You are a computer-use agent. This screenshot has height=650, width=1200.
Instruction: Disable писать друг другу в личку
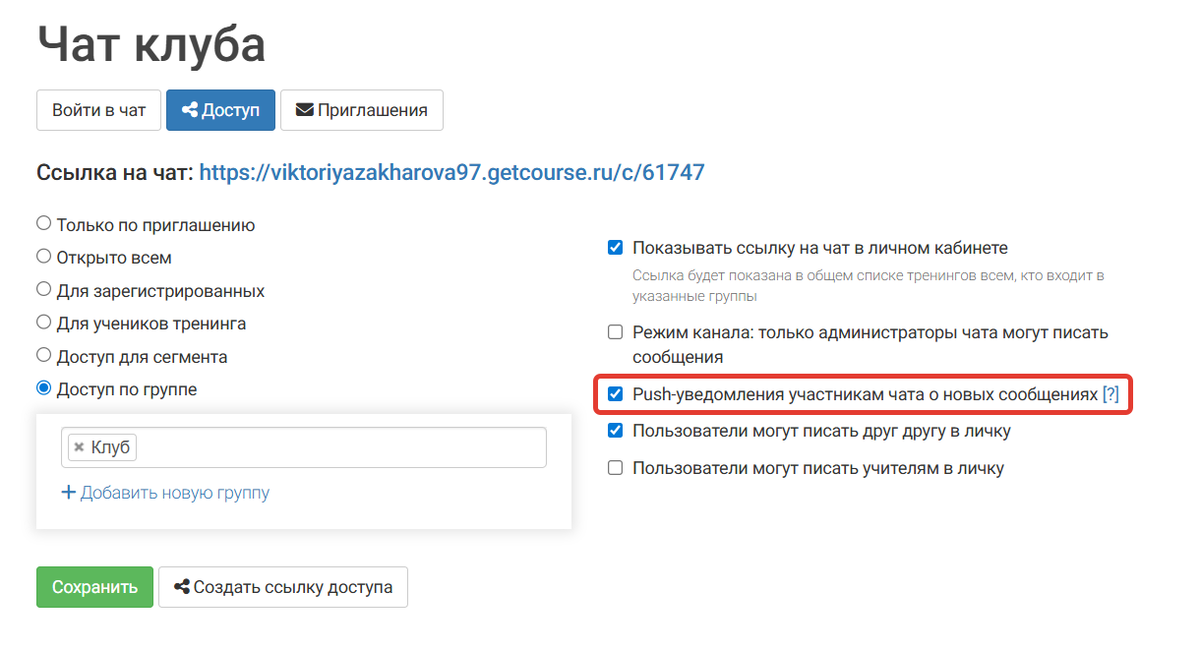coord(614,430)
